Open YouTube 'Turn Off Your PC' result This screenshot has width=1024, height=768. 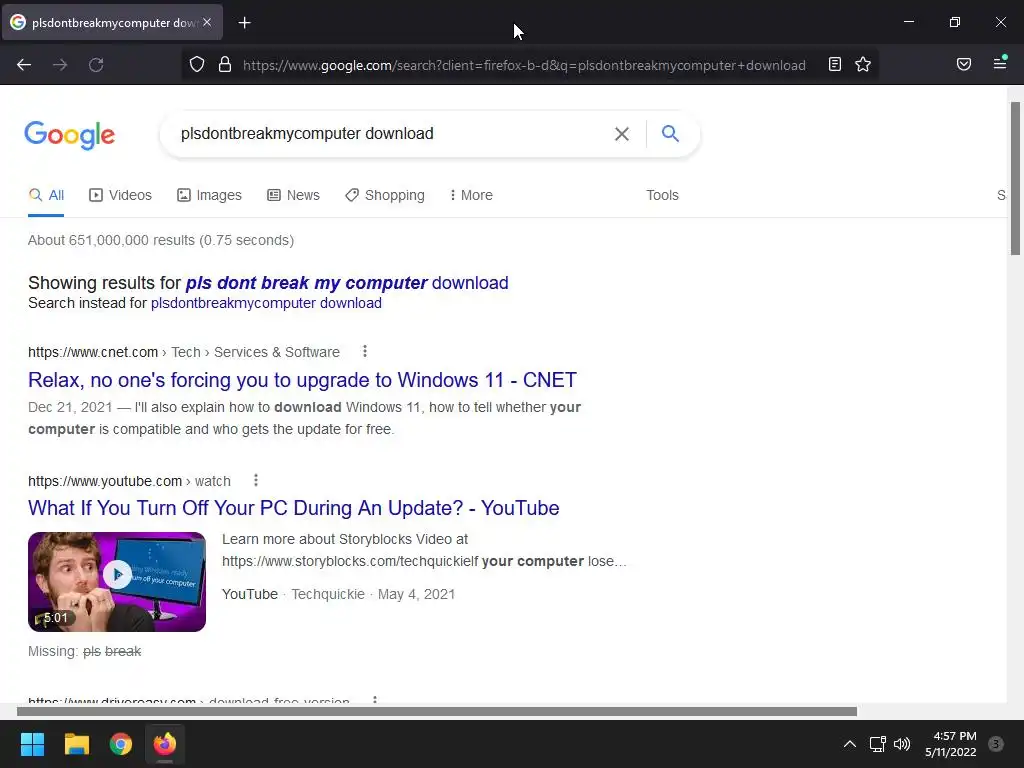(x=293, y=508)
